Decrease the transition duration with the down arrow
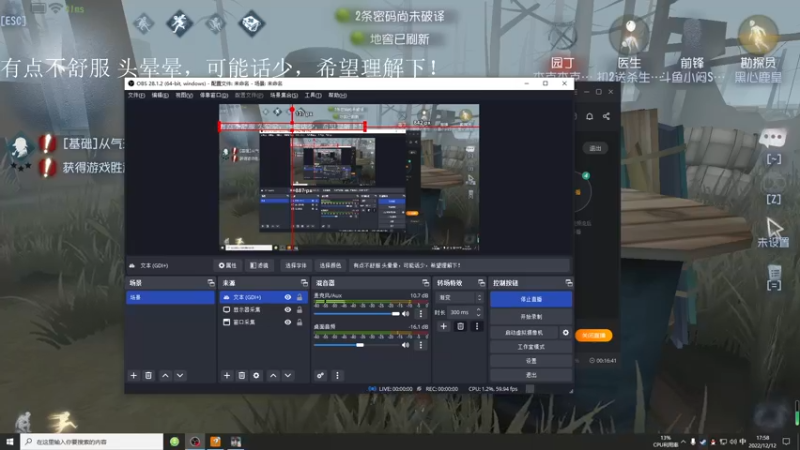This screenshot has height=450, width=800. [479, 315]
